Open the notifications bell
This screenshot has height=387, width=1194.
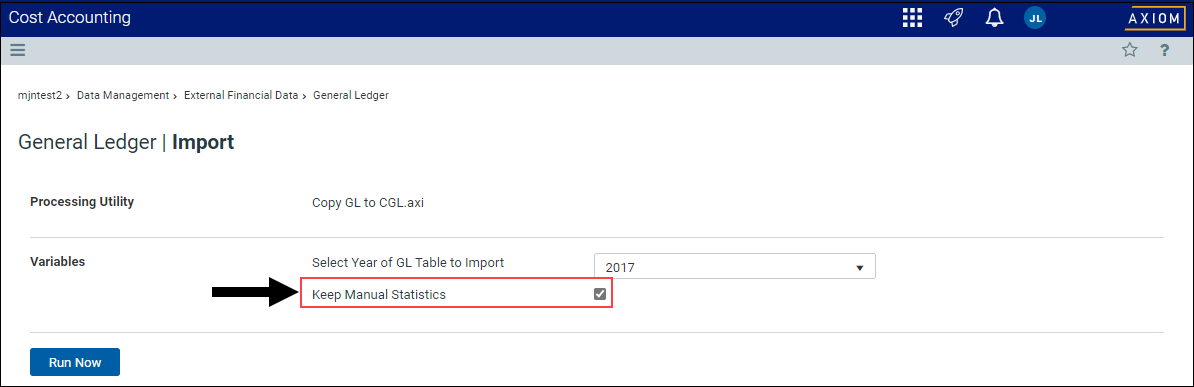pos(994,18)
